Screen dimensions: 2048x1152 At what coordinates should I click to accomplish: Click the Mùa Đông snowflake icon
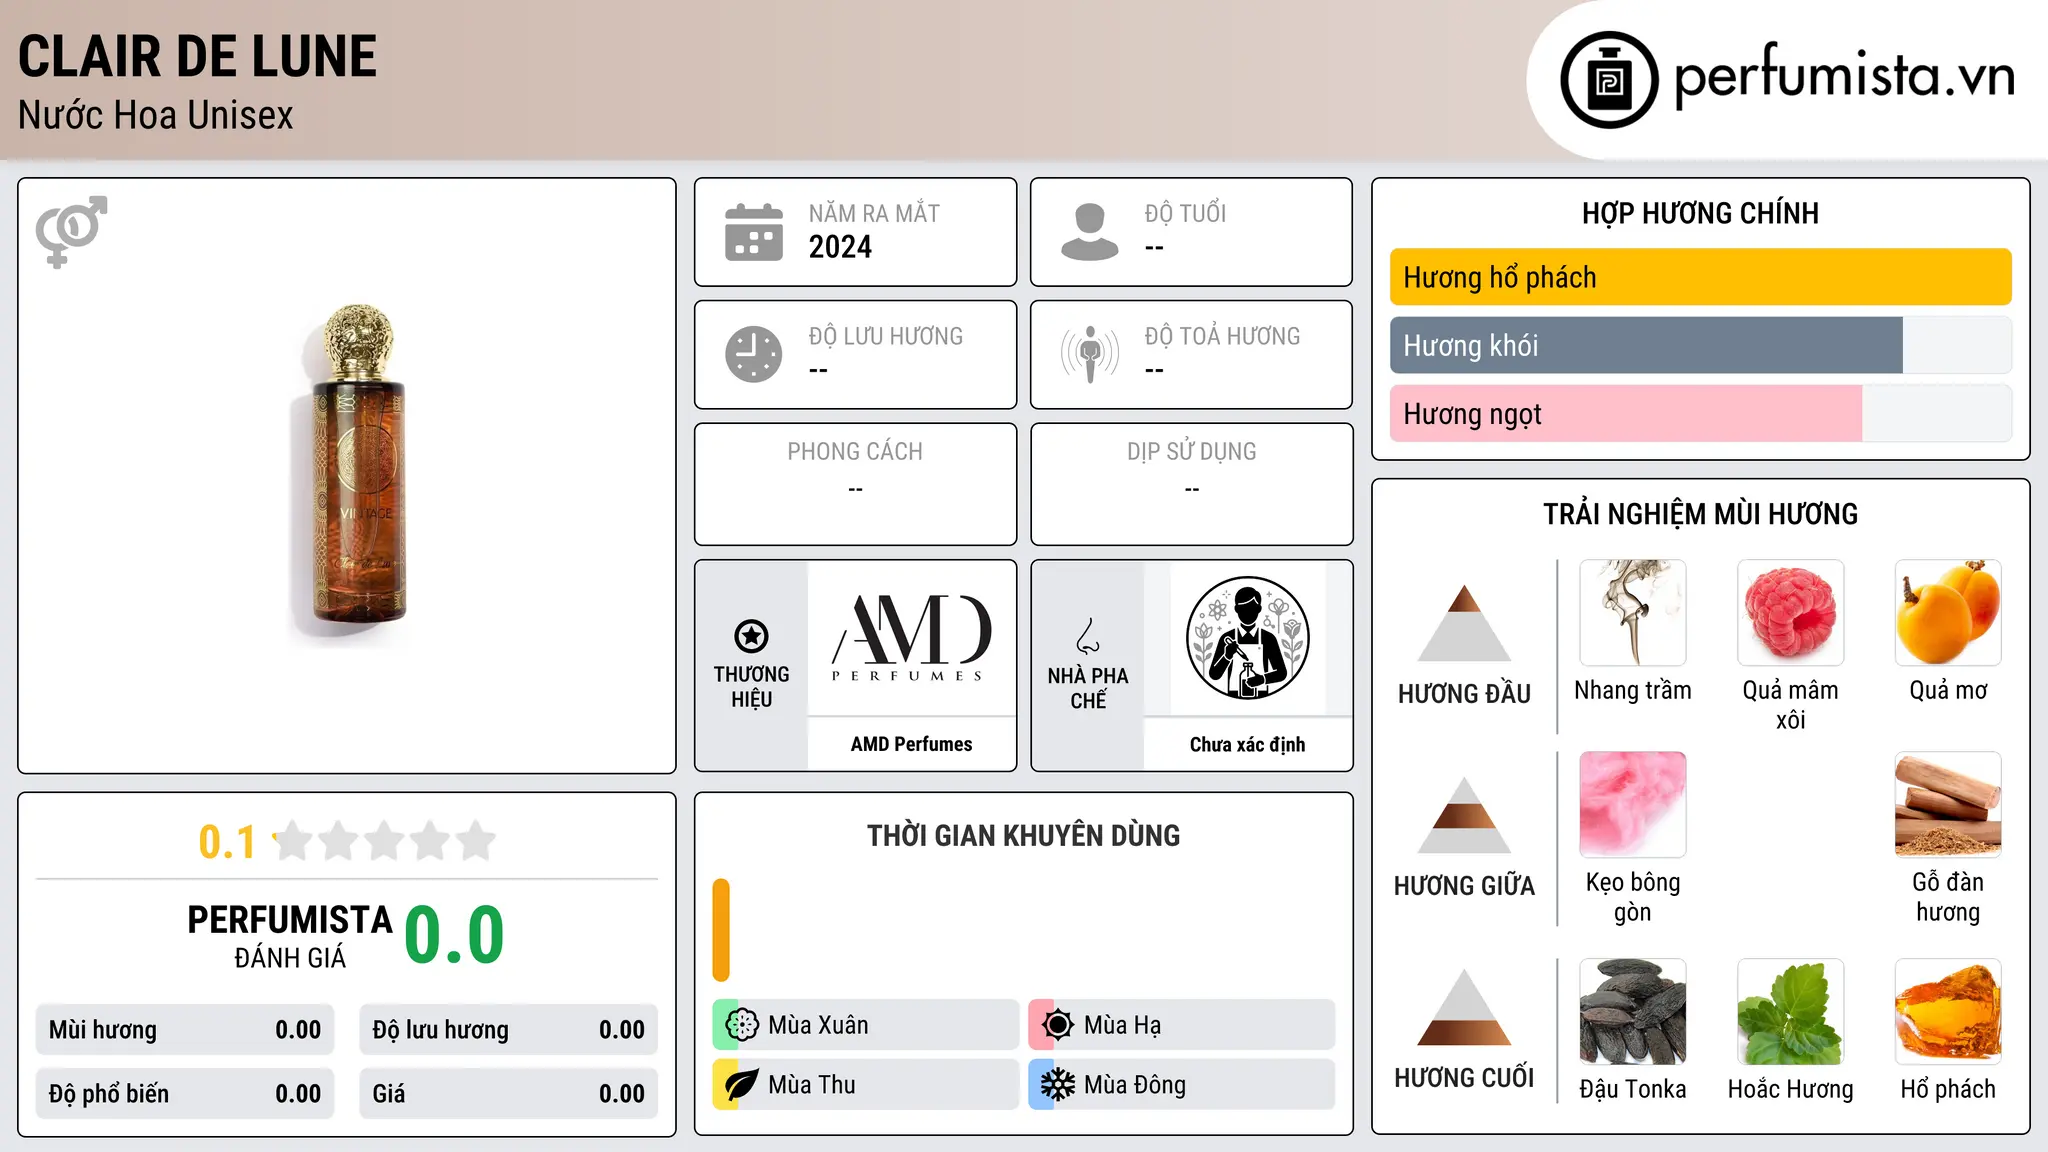[1057, 1085]
